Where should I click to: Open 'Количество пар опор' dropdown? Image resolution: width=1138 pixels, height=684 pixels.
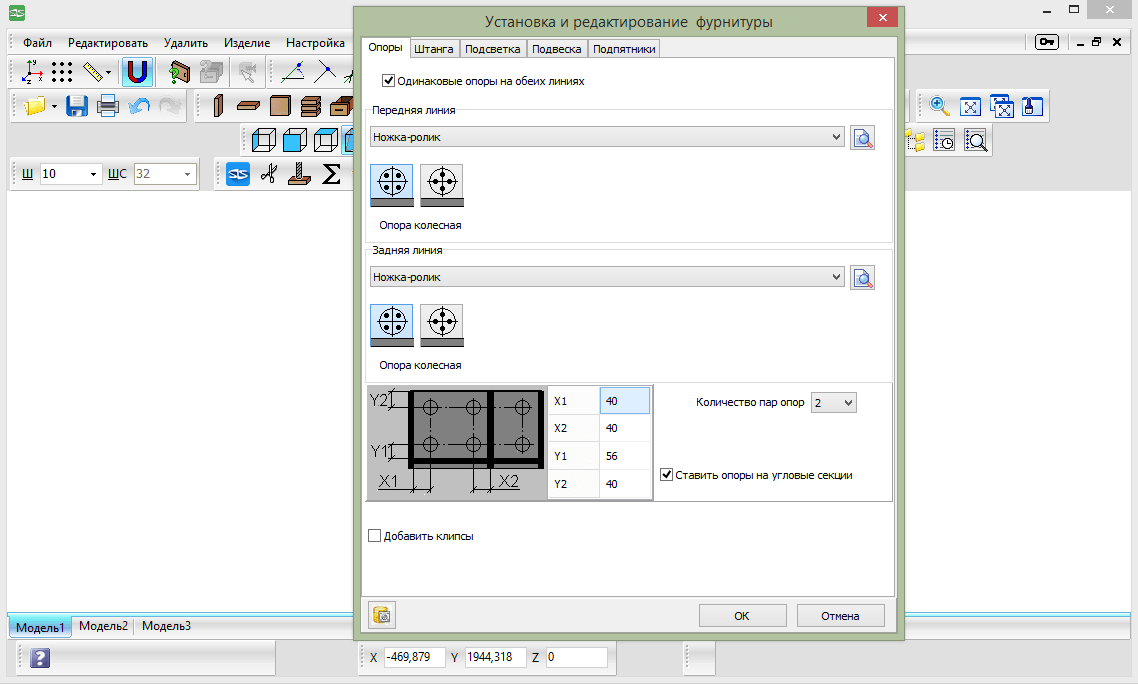pyautogui.click(x=833, y=402)
